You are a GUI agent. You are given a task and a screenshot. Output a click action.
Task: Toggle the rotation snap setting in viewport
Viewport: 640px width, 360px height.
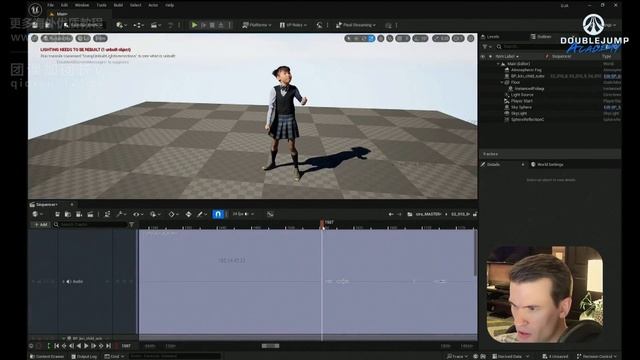click(420, 38)
